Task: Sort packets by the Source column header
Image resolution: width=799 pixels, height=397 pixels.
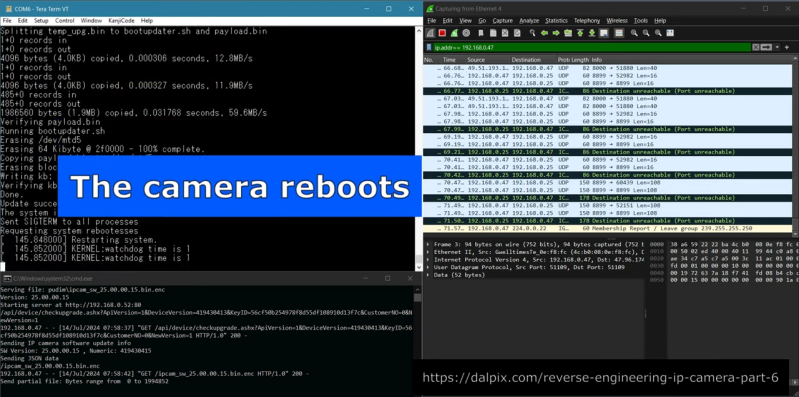Action: click(x=488, y=60)
